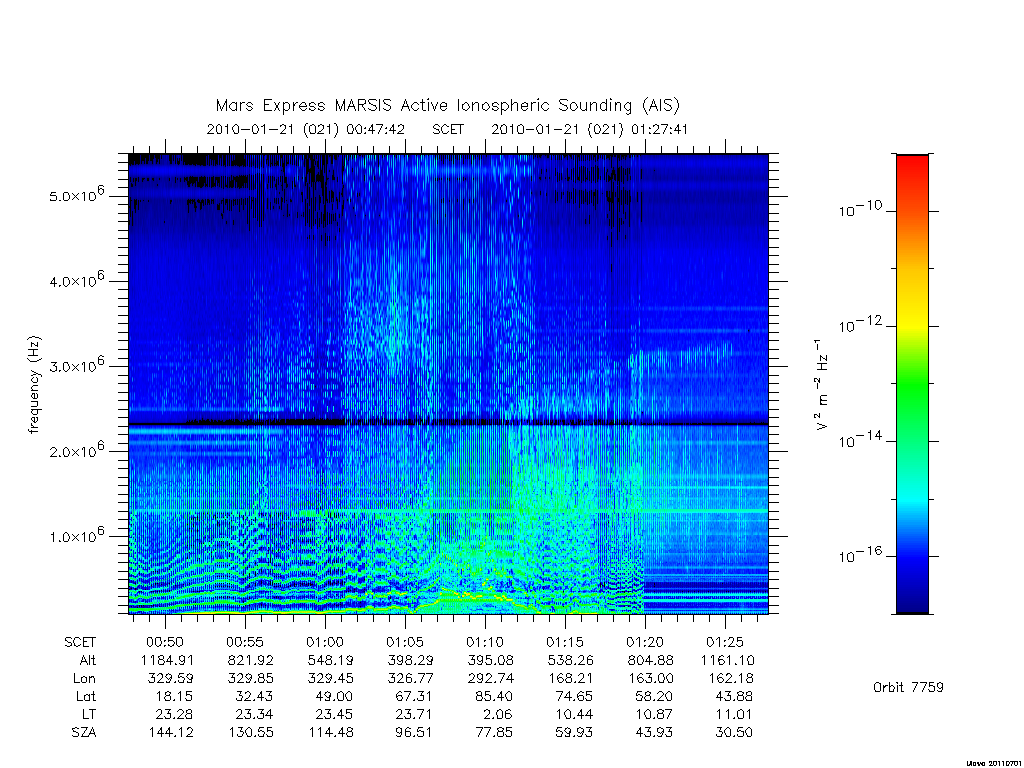Image resolution: width=1024 pixels, height=768 pixels.
Task: Click the altitude value '1161.10'
Action: [728, 660]
